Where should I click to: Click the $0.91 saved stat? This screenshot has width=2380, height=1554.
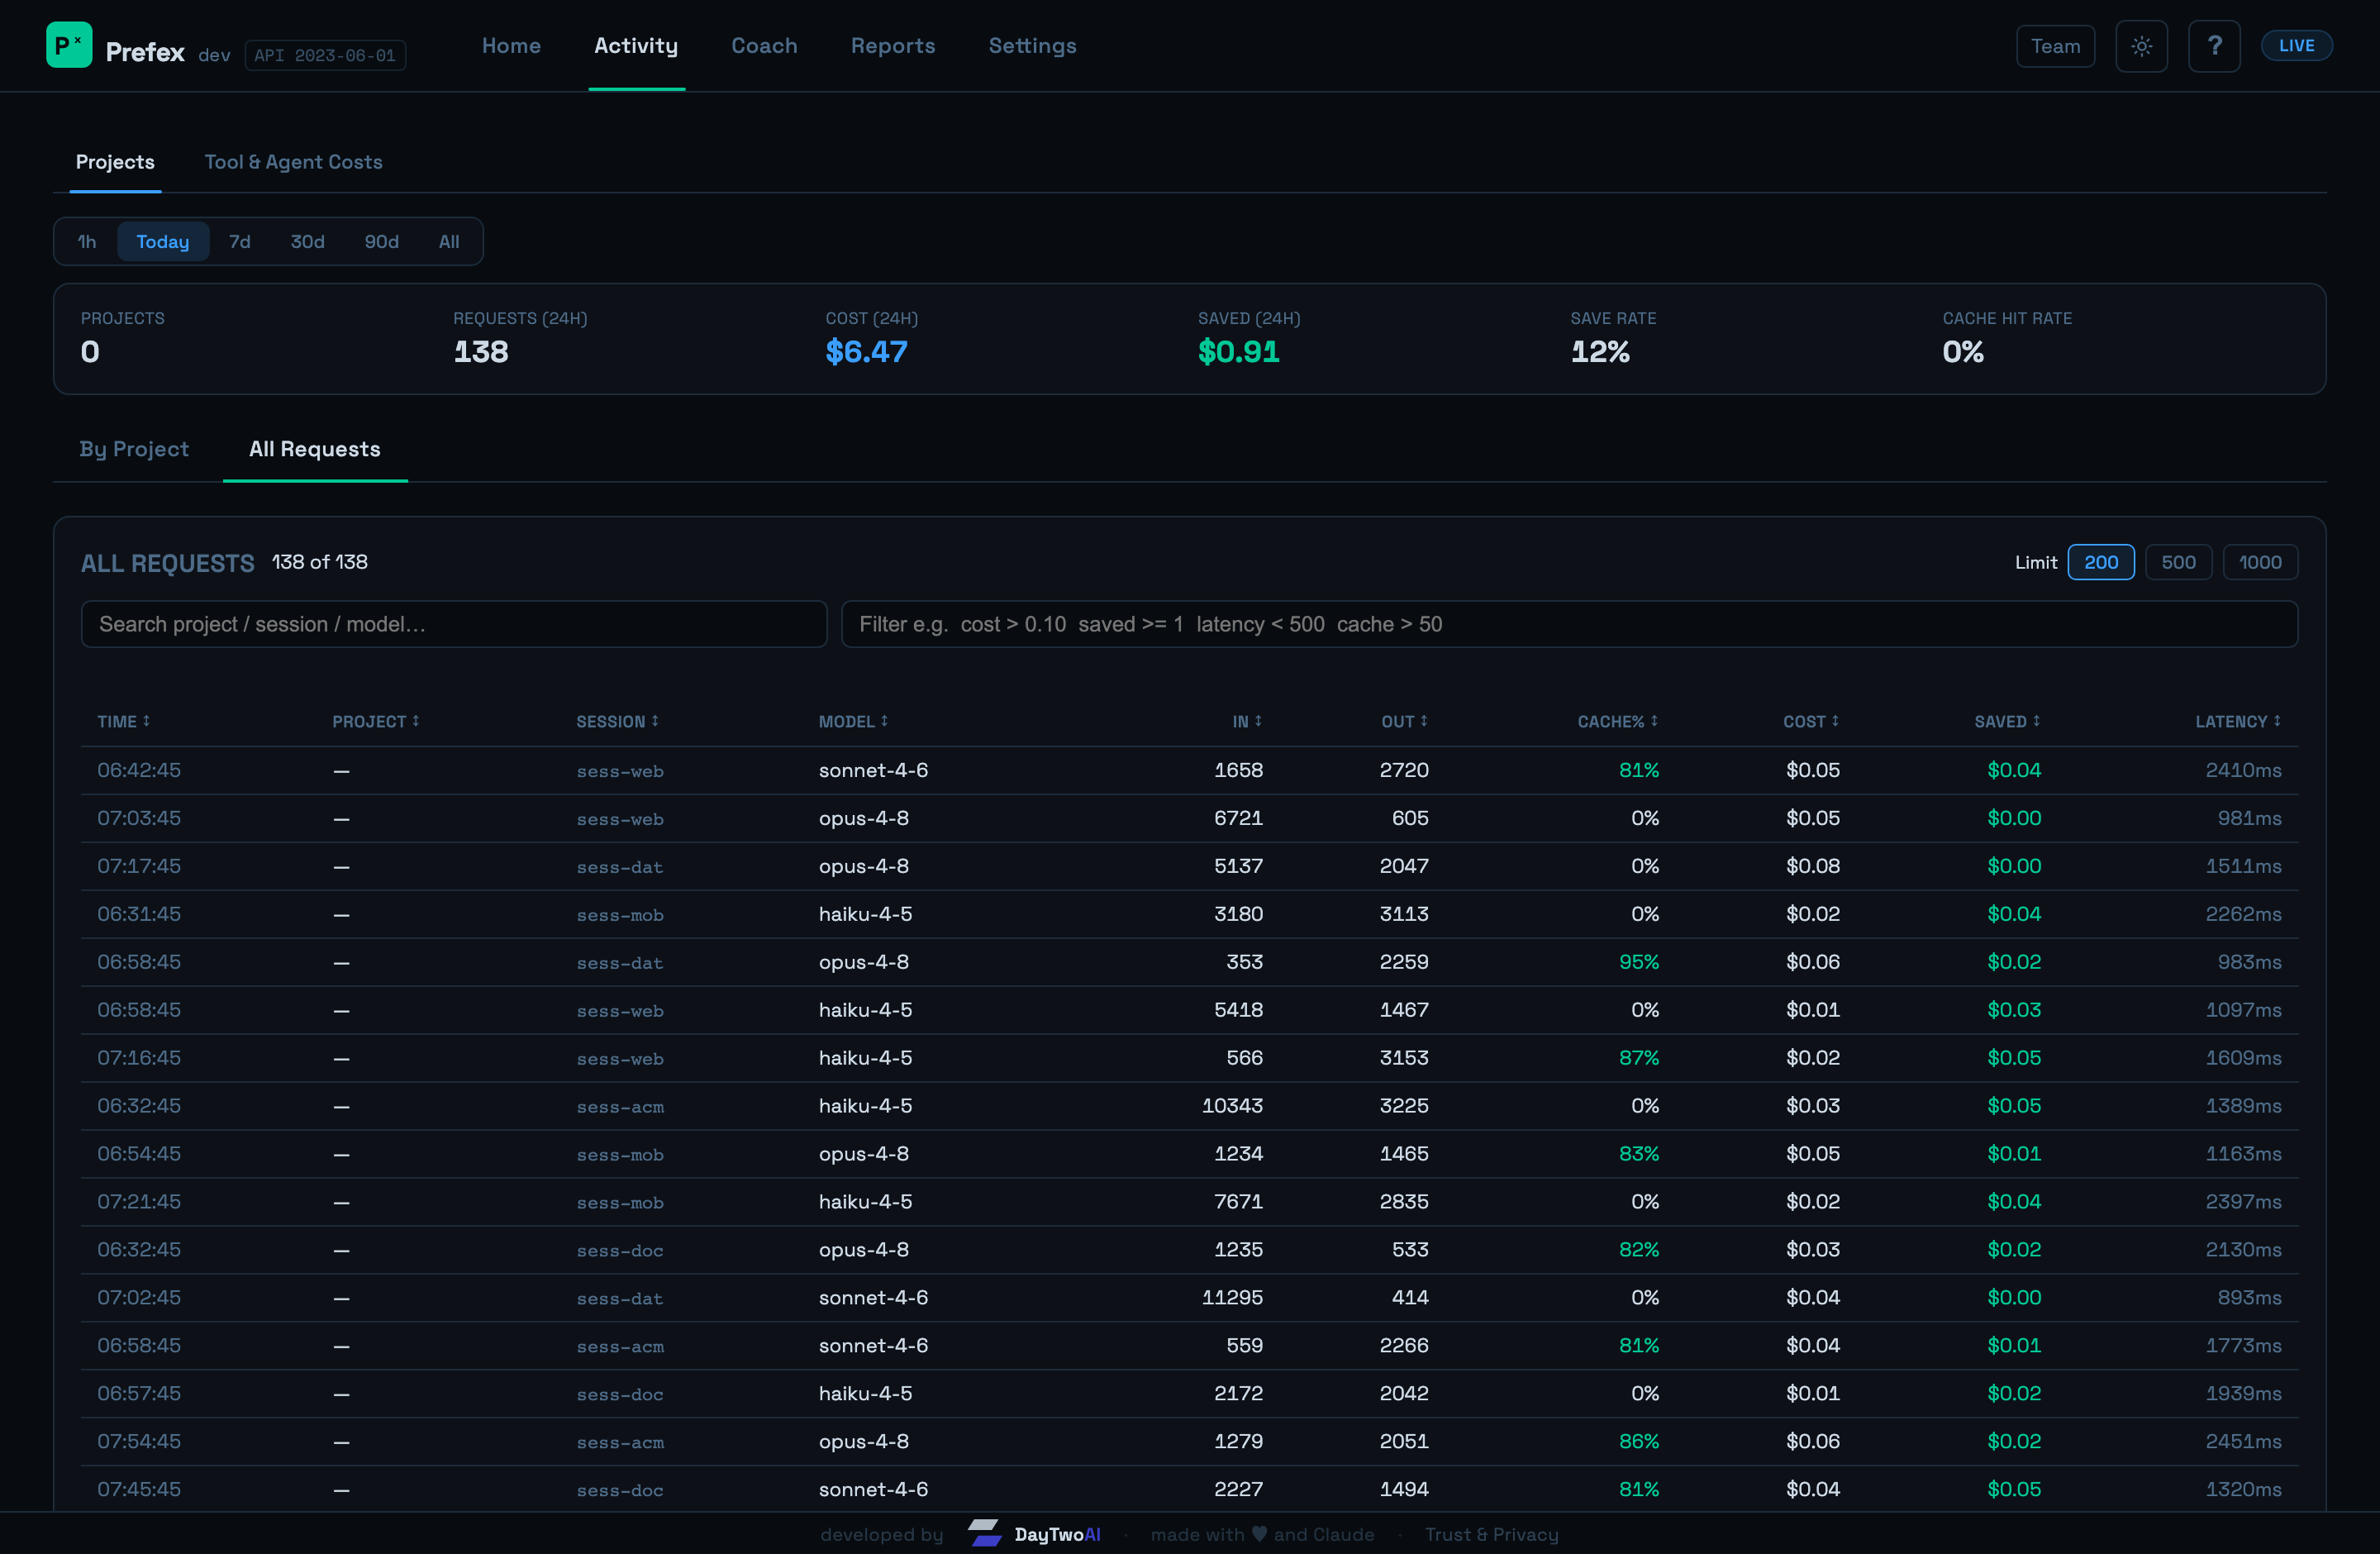pos(1238,352)
